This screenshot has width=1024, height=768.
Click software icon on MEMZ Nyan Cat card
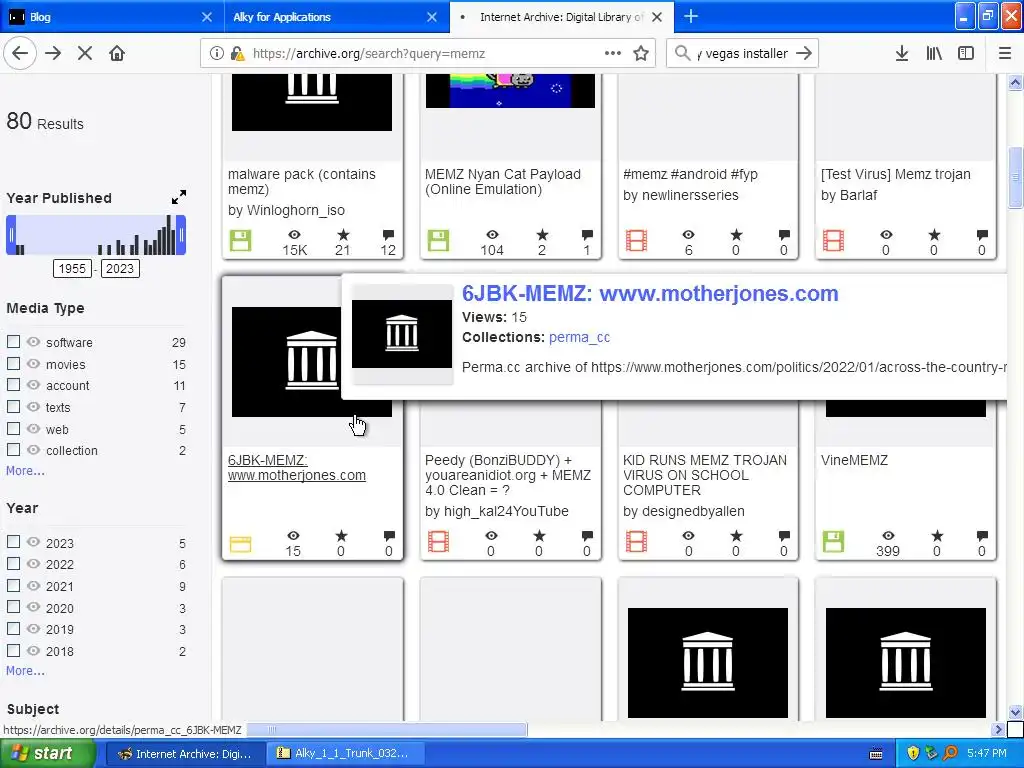point(438,240)
